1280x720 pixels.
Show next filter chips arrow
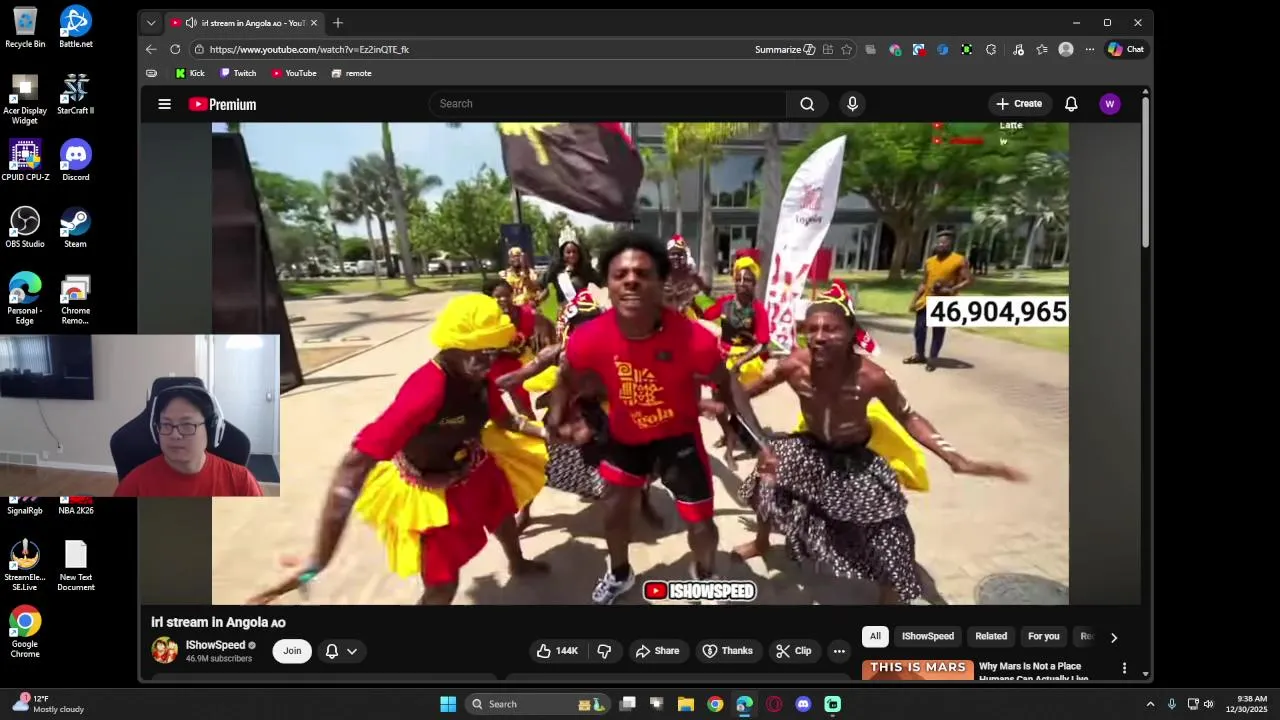pyautogui.click(x=1113, y=637)
